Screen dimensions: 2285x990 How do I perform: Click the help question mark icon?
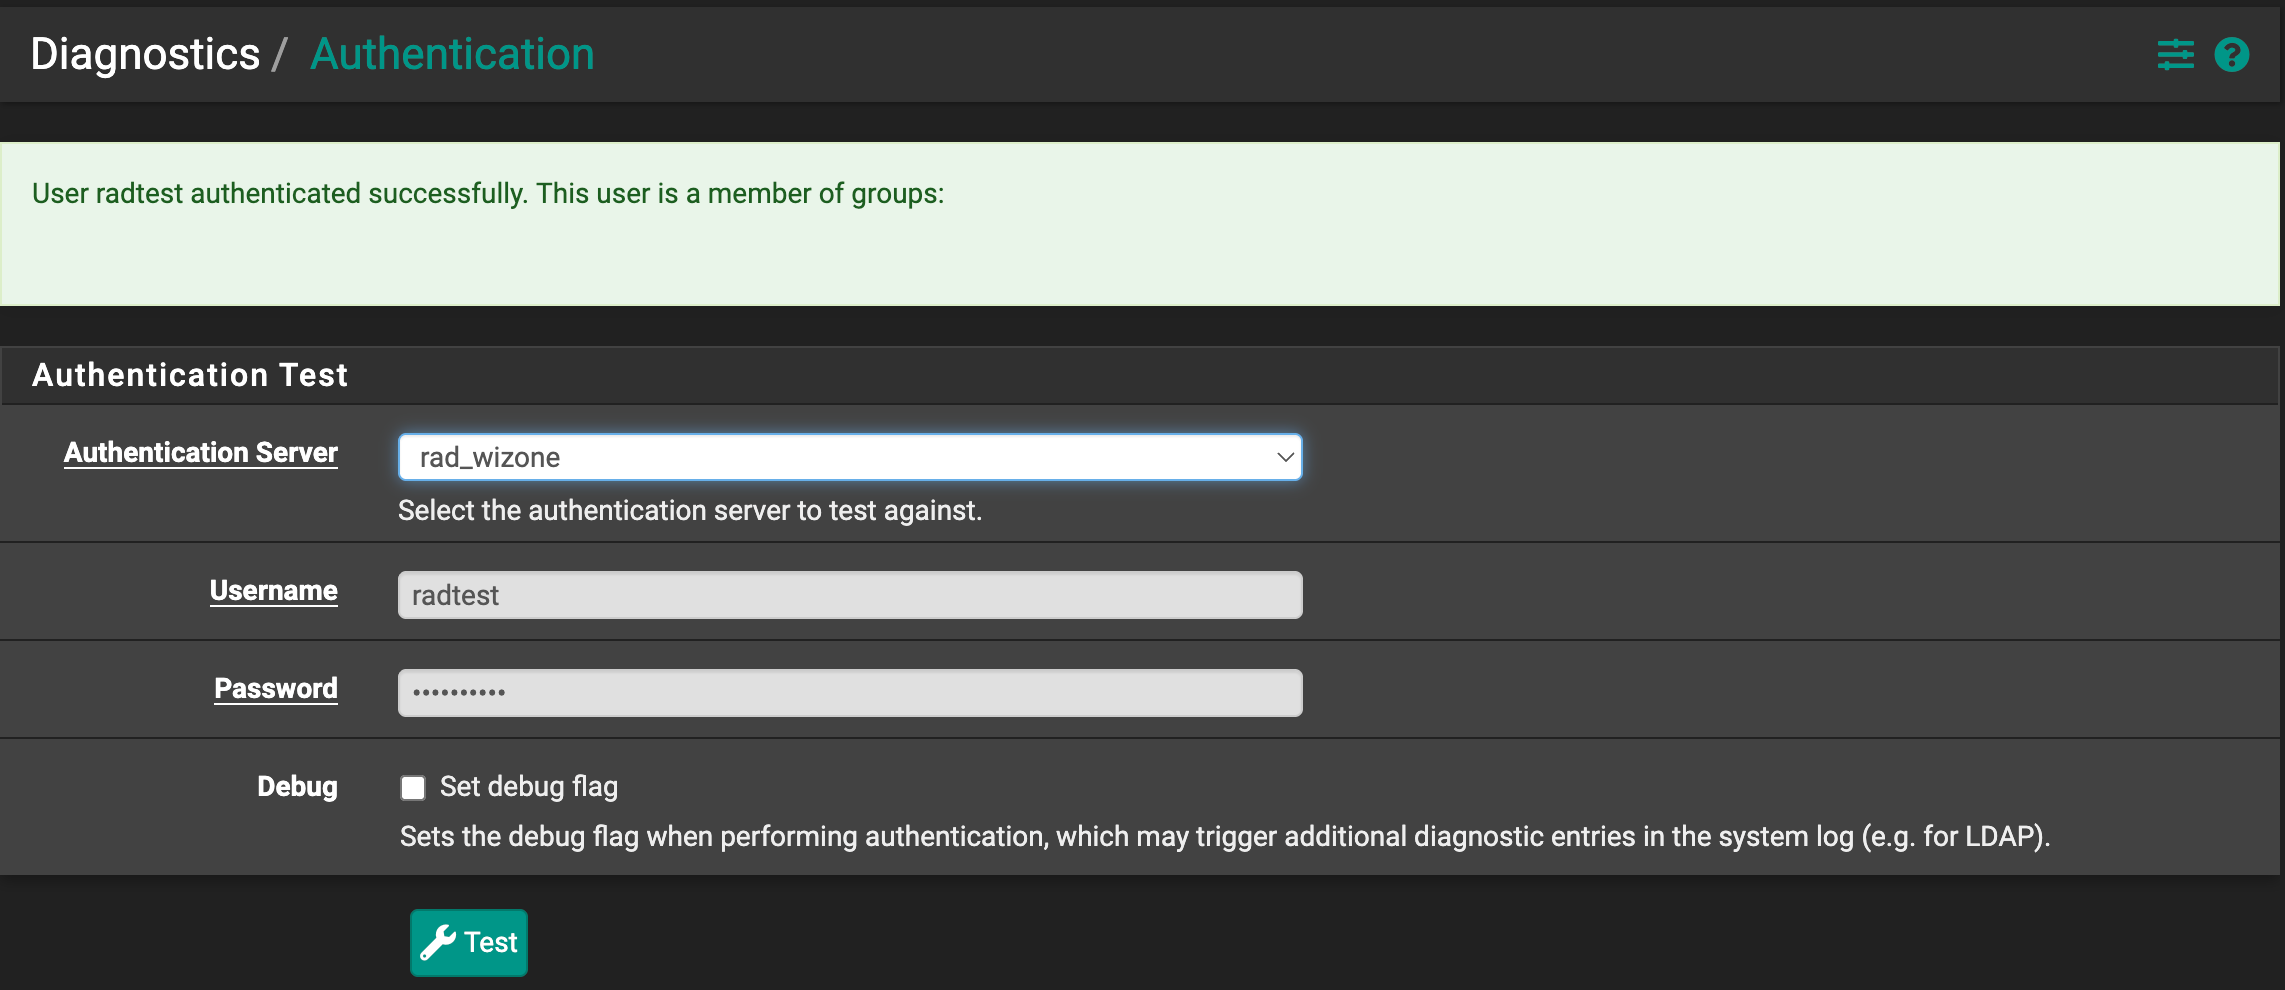[x=2231, y=54]
